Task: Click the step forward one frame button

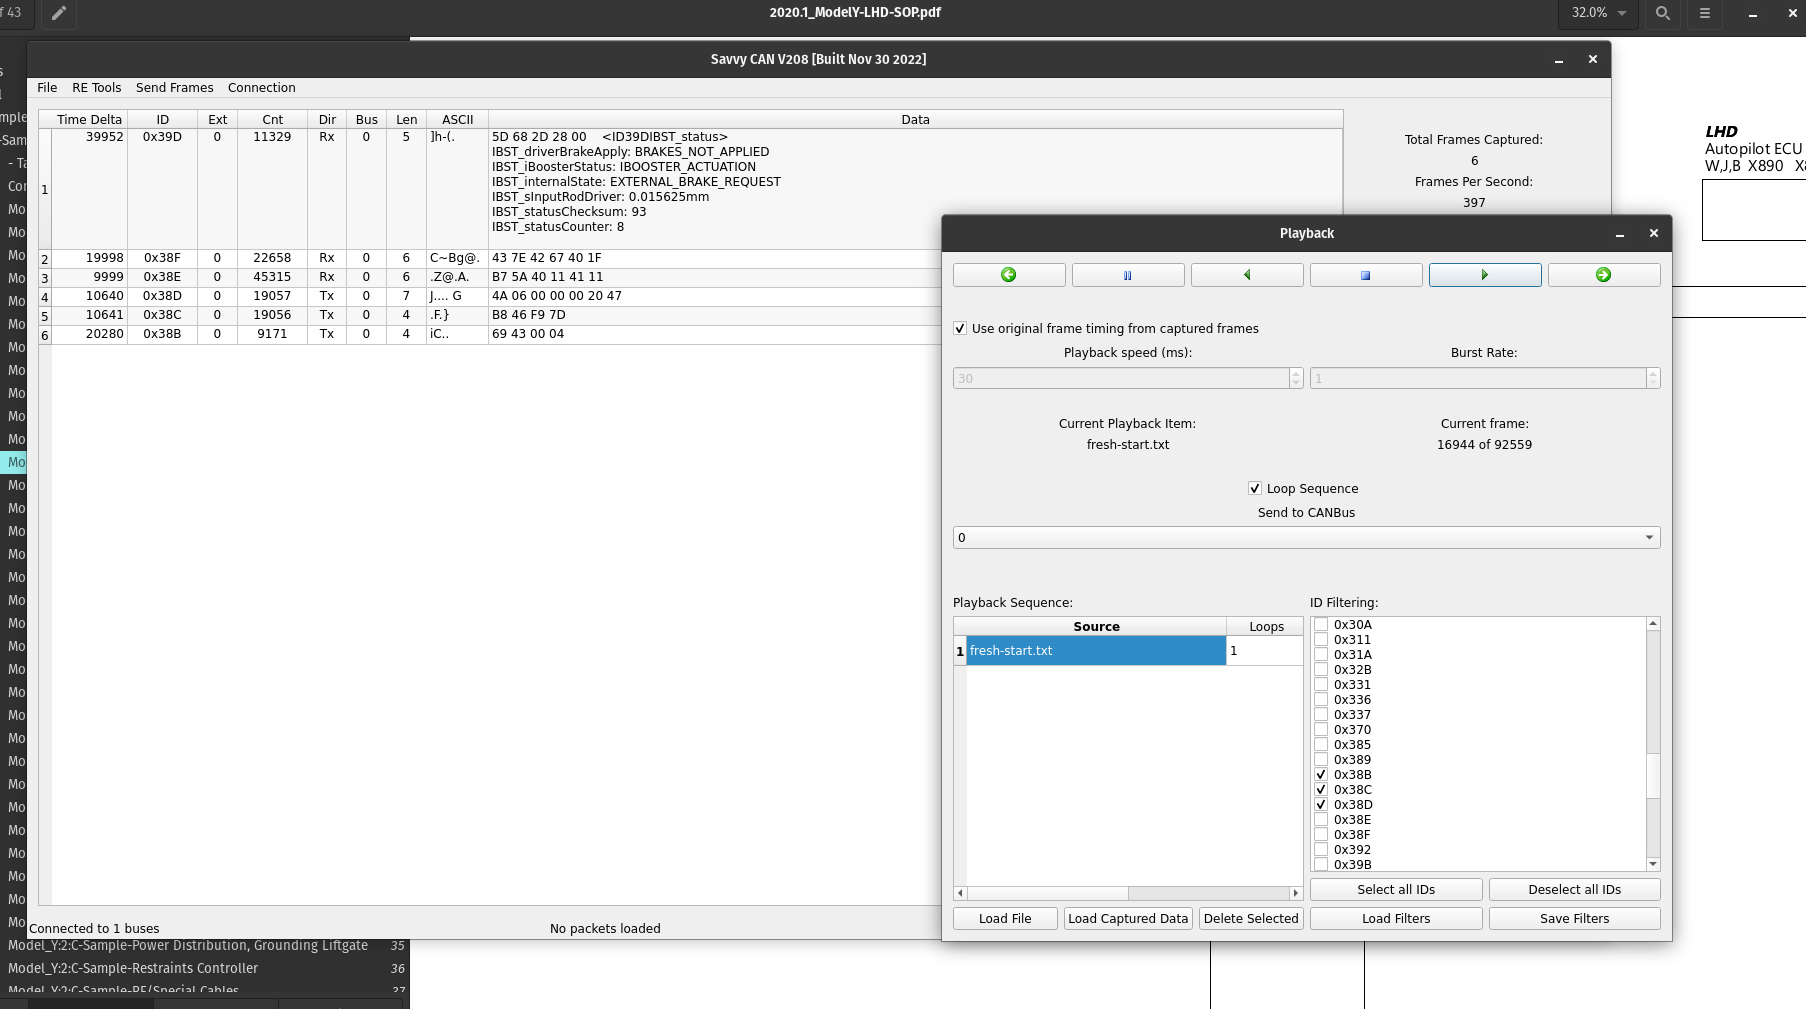Action: (x=1603, y=275)
